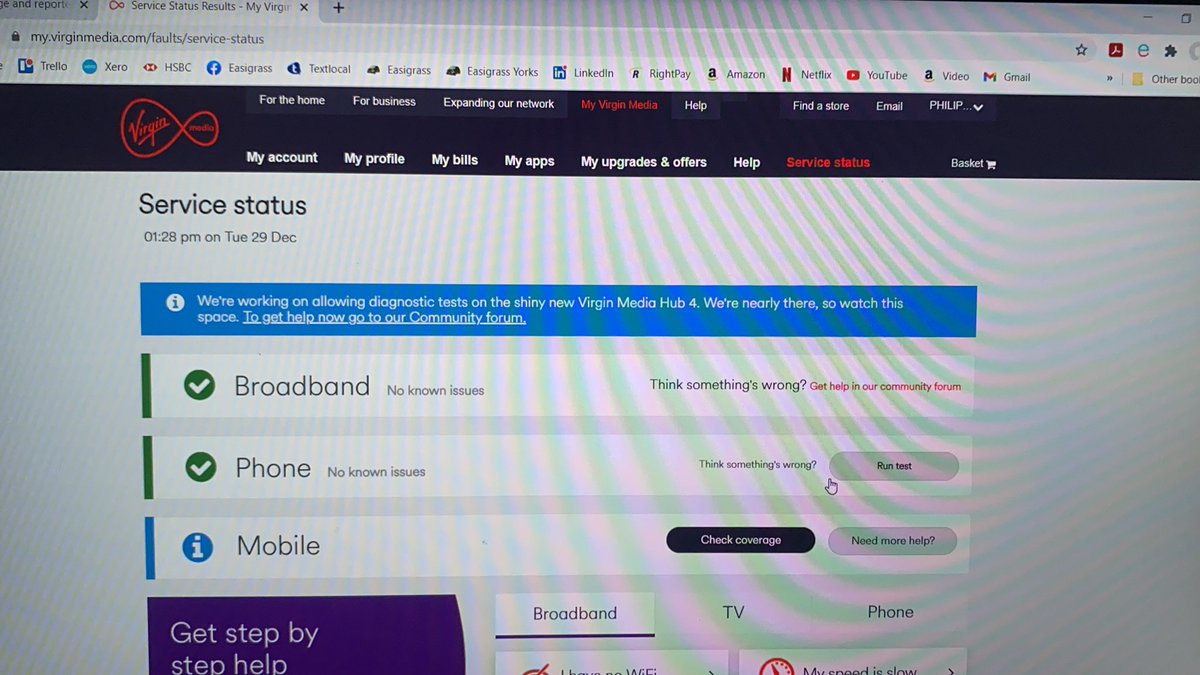Run the Phone line test
Viewport: 1200px width, 675px height.
(x=894, y=466)
